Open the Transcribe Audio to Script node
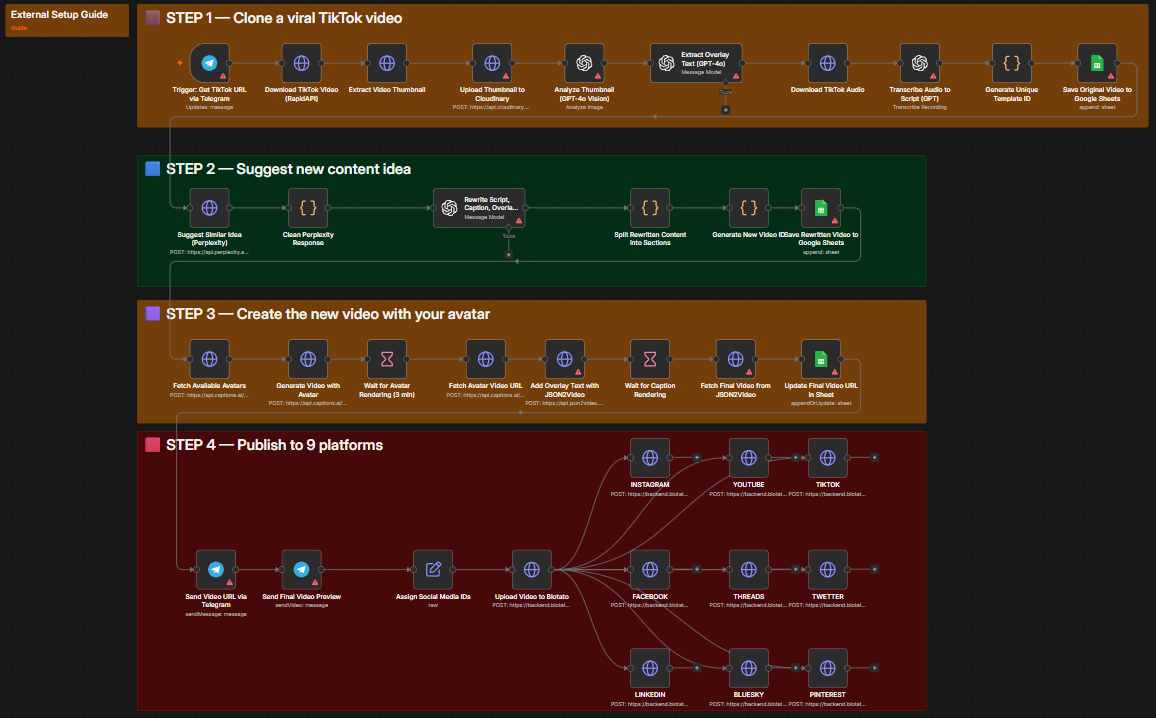 [x=919, y=63]
